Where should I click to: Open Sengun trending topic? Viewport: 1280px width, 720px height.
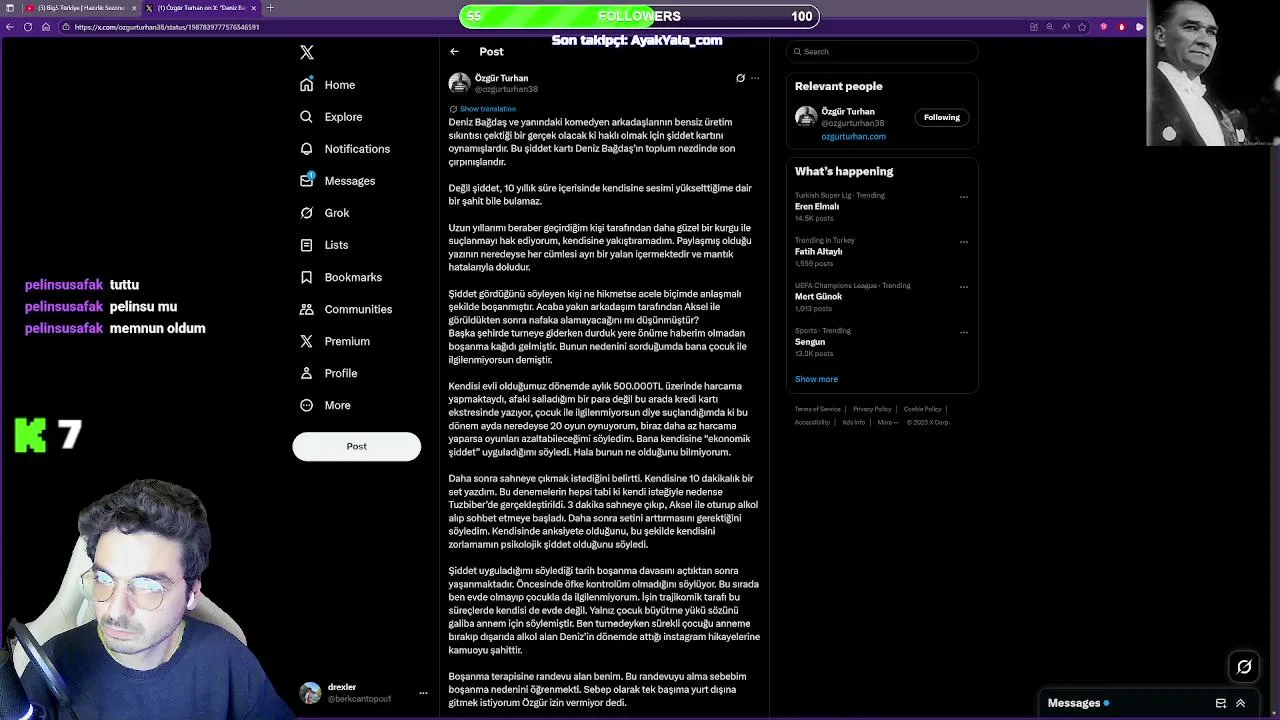point(810,342)
